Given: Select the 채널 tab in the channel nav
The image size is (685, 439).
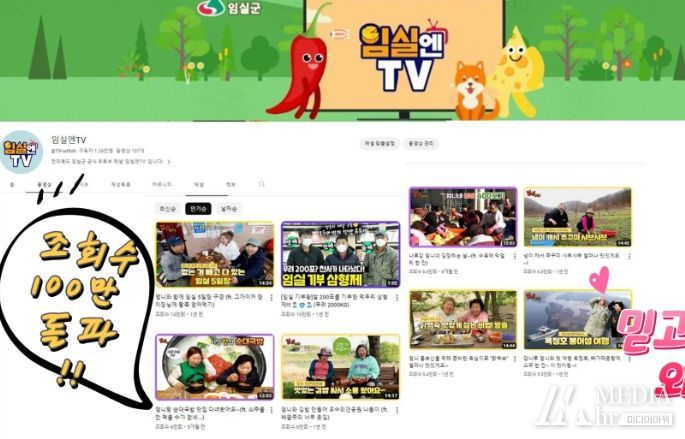Looking at the screenshot, I should 199,185.
